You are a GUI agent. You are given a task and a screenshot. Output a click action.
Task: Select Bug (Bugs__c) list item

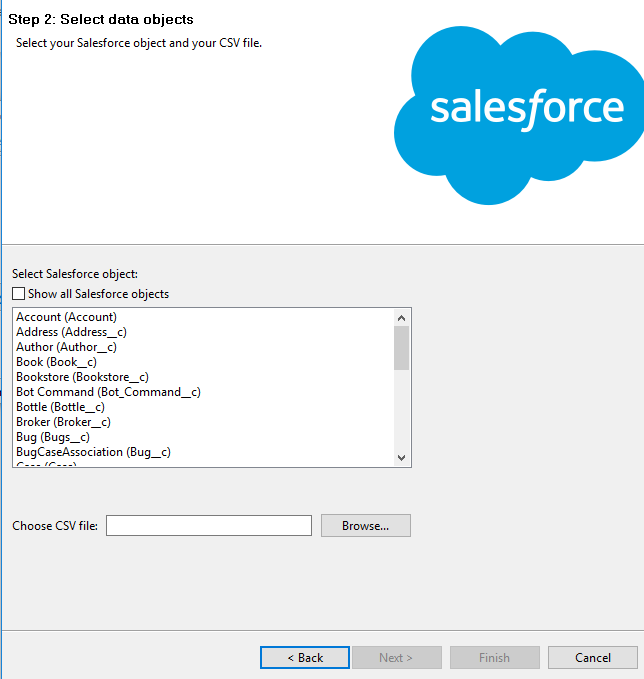point(53,437)
